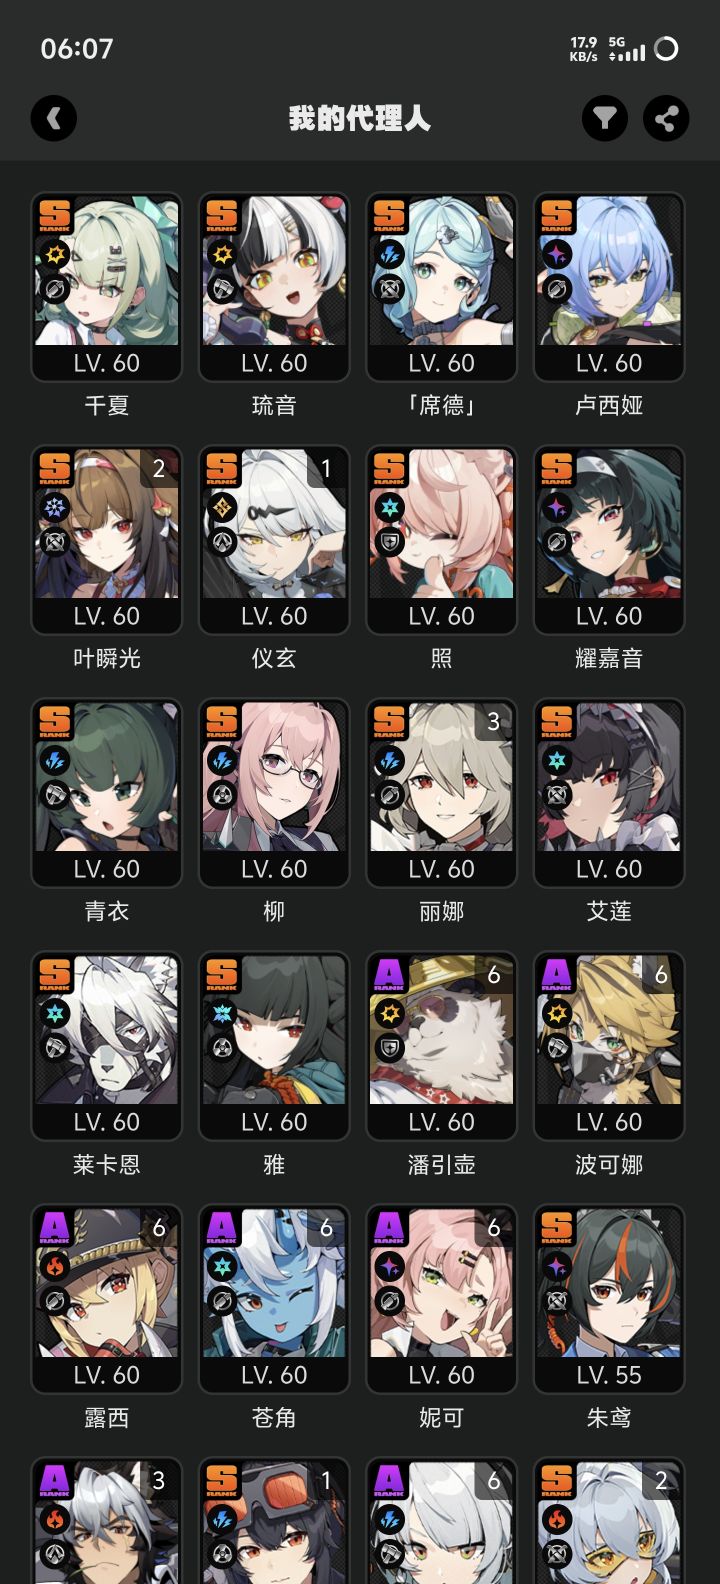
Task: Click the defense specialty icon on 照
Action: 389,542
